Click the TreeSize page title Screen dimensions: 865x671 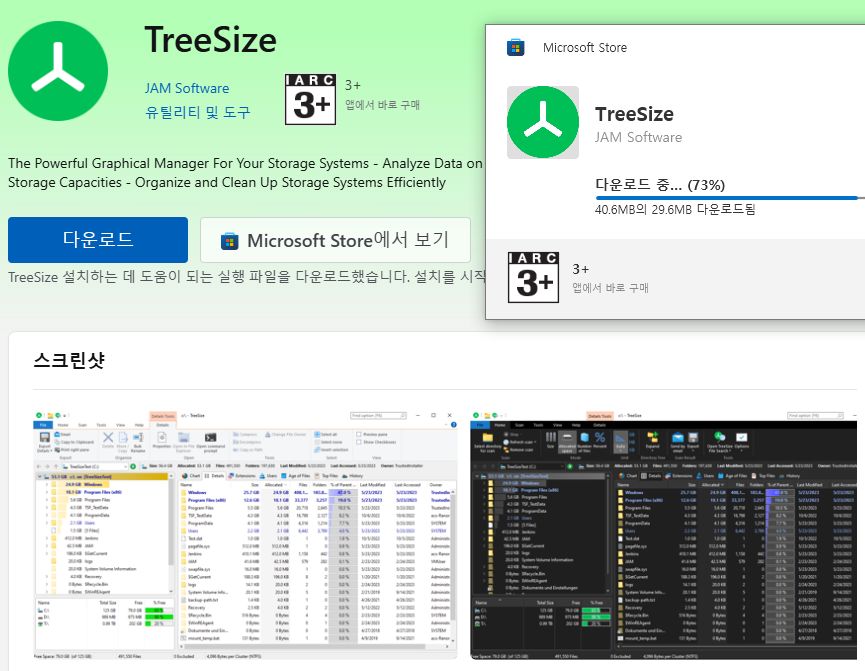[x=211, y=40]
